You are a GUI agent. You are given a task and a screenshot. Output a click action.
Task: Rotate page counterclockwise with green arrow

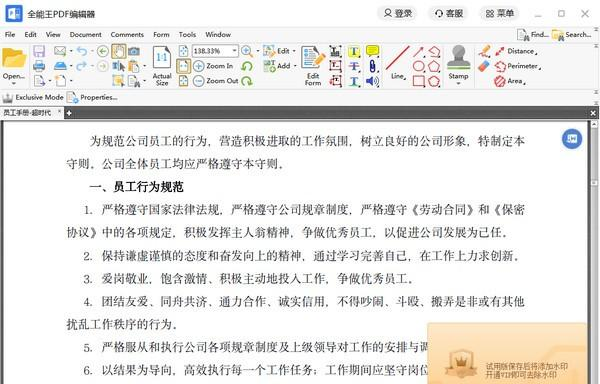pos(247,66)
